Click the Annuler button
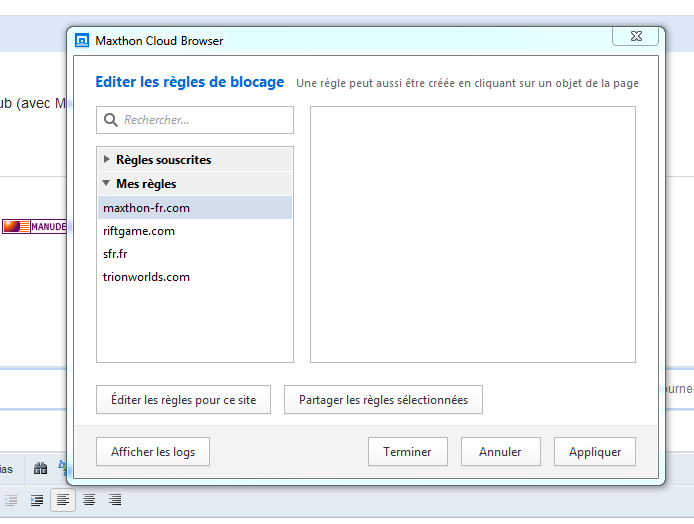Viewport: 694px width, 524px height. pos(501,451)
